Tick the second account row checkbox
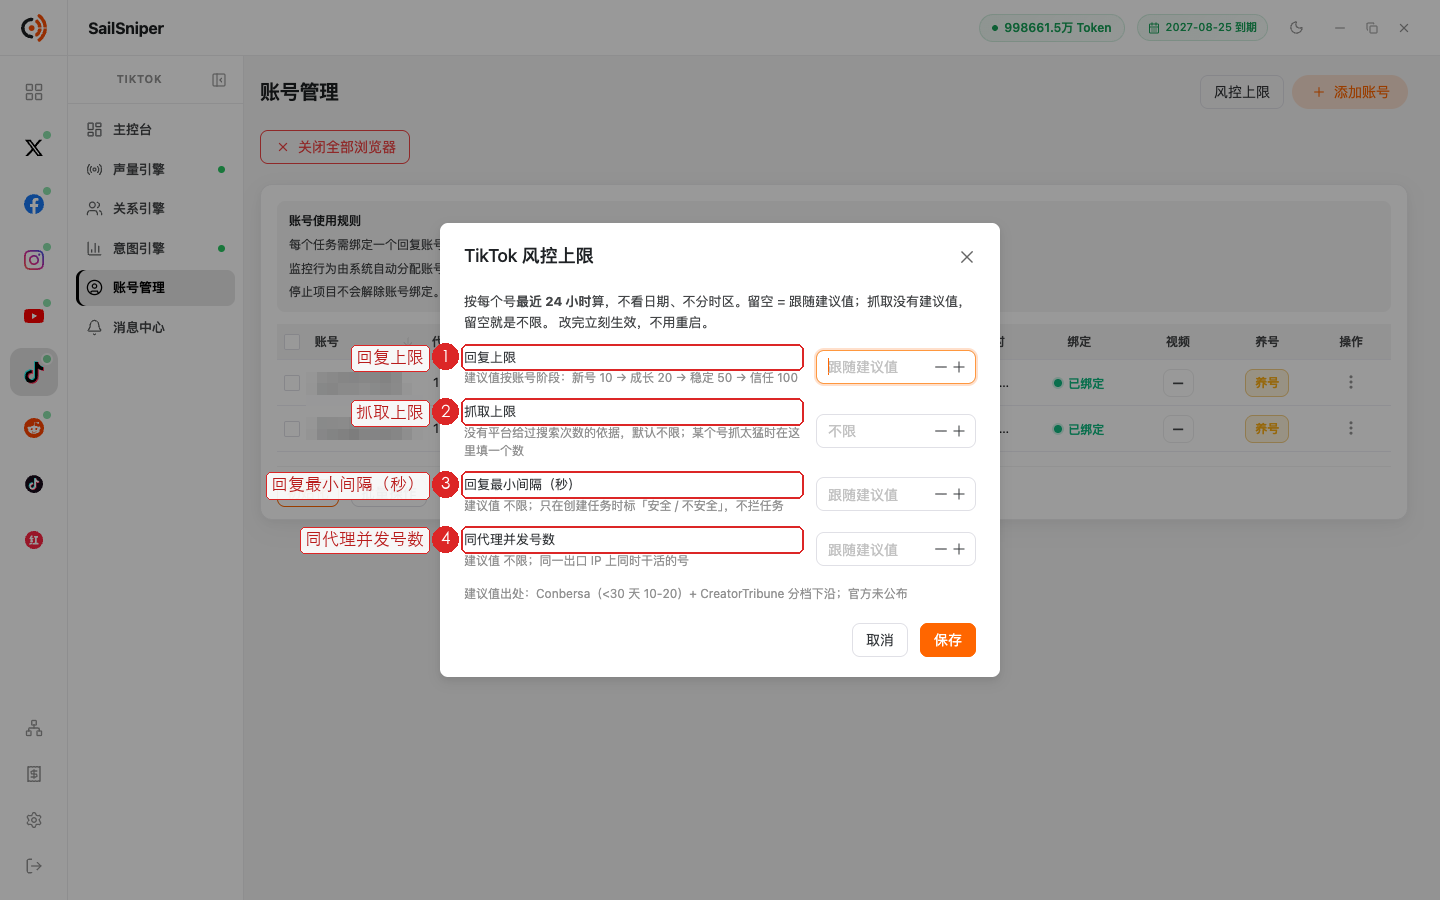This screenshot has height=900, width=1440. [292, 429]
